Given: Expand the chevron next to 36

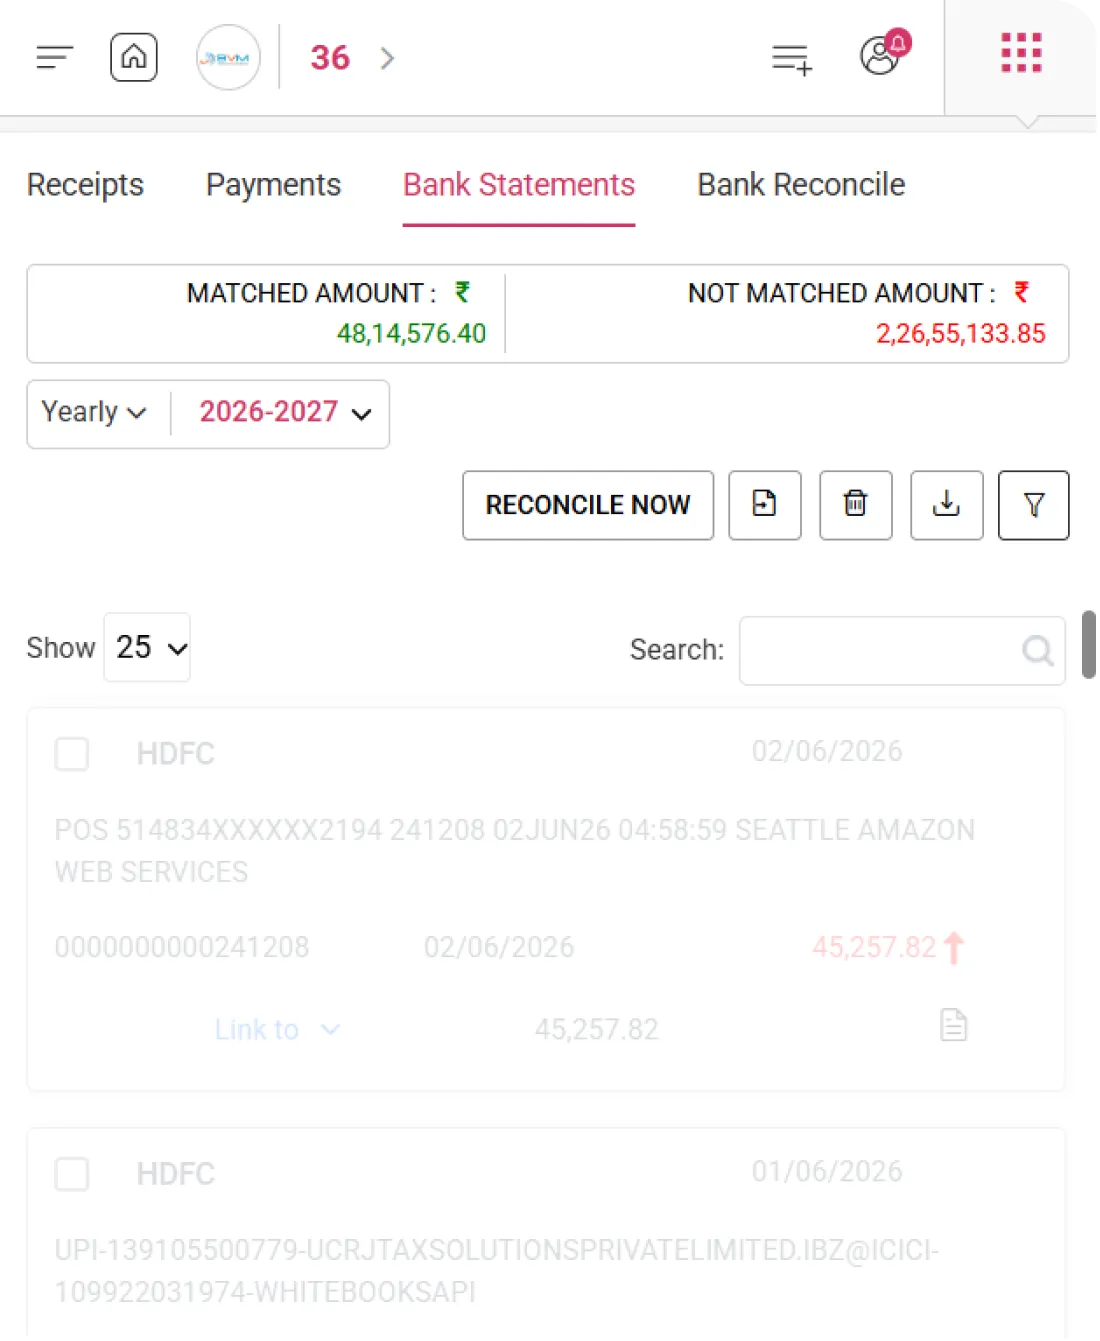Looking at the screenshot, I should [388, 58].
